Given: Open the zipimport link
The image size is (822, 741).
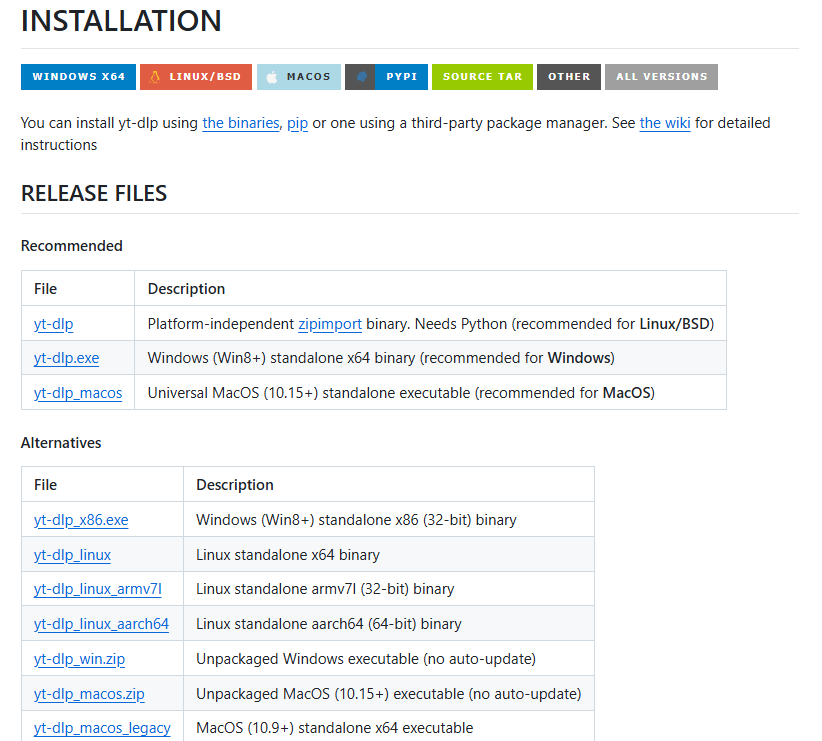Looking at the screenshot, I should 330,324.
